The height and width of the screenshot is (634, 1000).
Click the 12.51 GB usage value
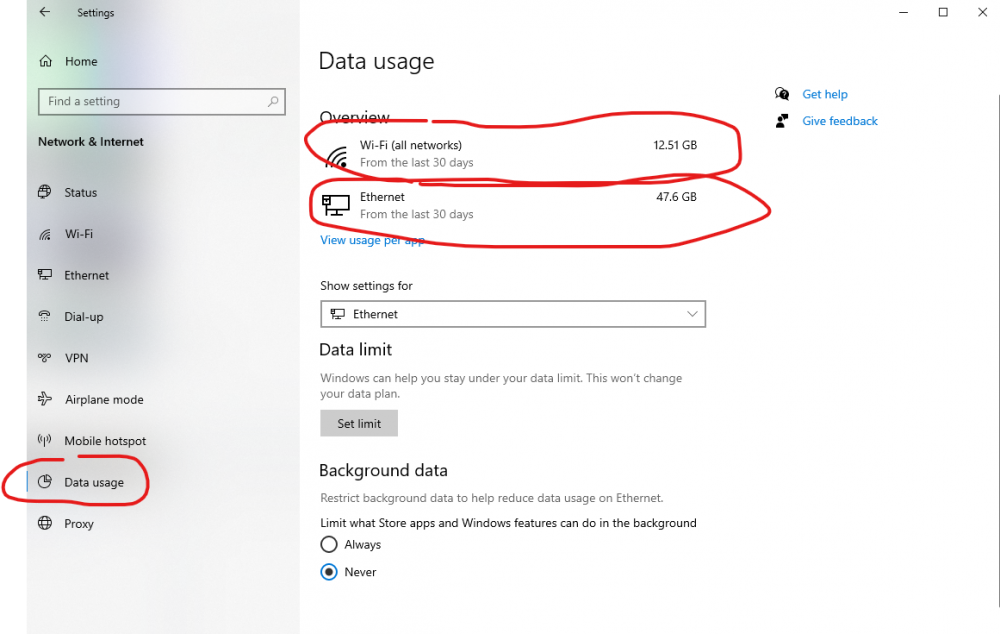coord(675,145)
